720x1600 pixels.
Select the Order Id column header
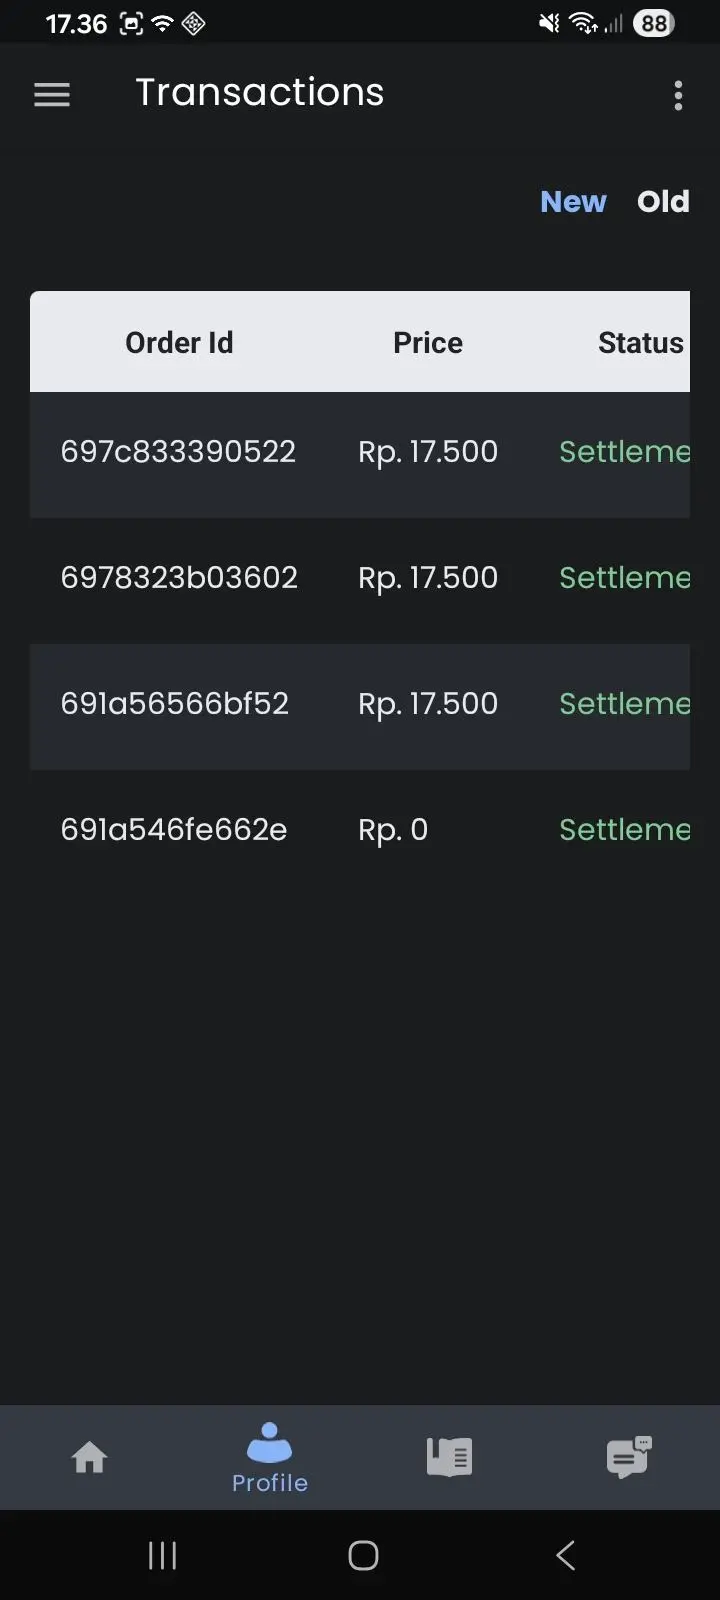pyautogui.click(x=179, y=343)
